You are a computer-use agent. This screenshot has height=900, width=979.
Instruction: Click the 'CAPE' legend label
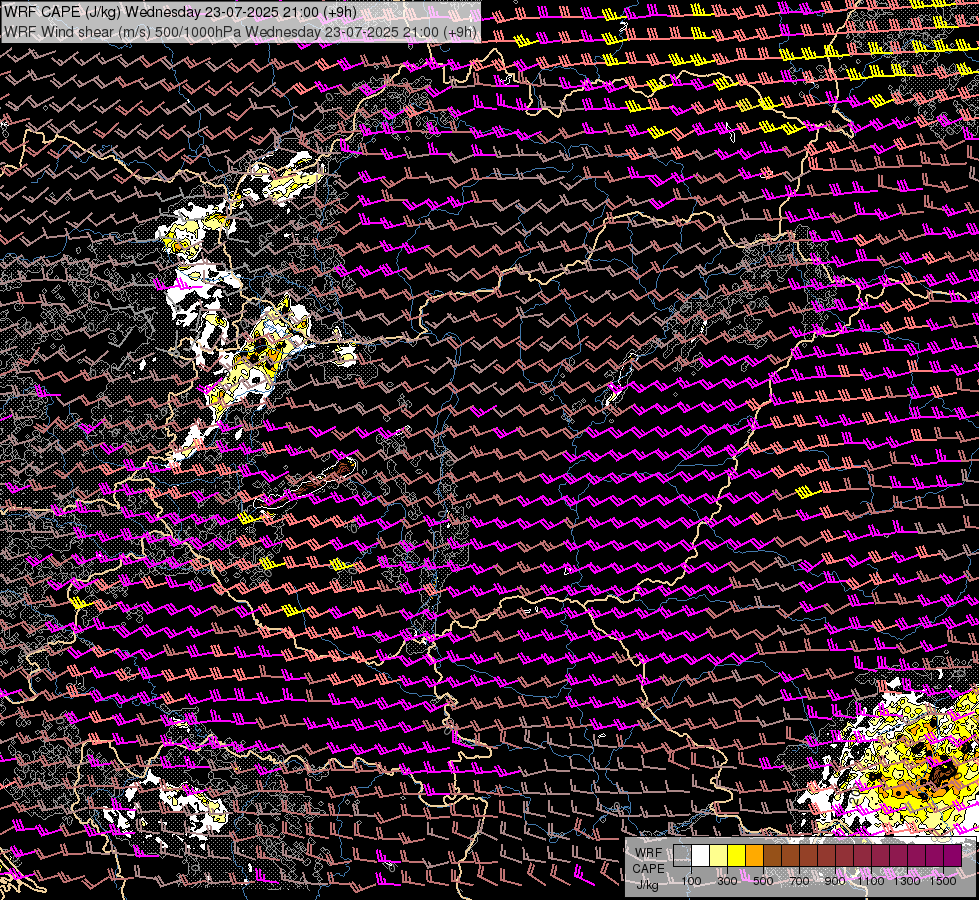point(649,869)
